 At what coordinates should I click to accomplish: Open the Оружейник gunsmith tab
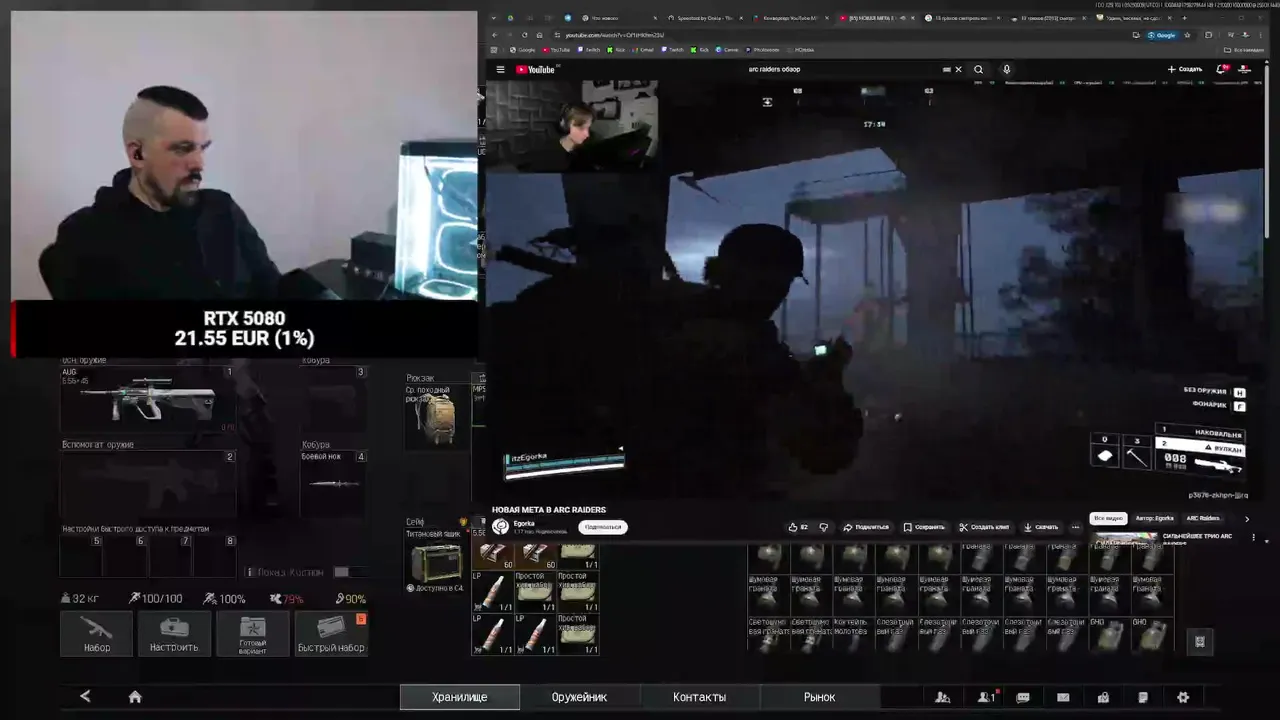(x=579, y=697)
